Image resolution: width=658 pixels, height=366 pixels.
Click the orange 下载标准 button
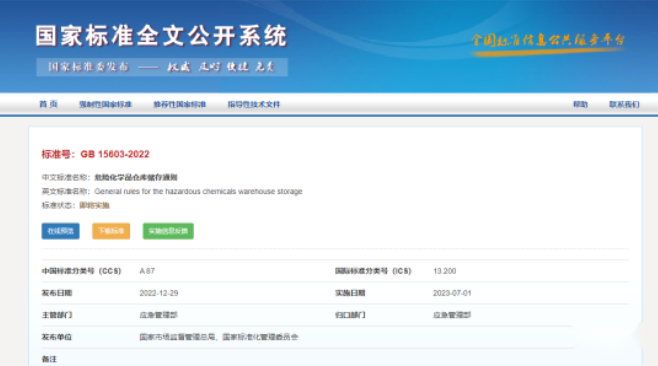pyautogui.click(x=111, y=231)
